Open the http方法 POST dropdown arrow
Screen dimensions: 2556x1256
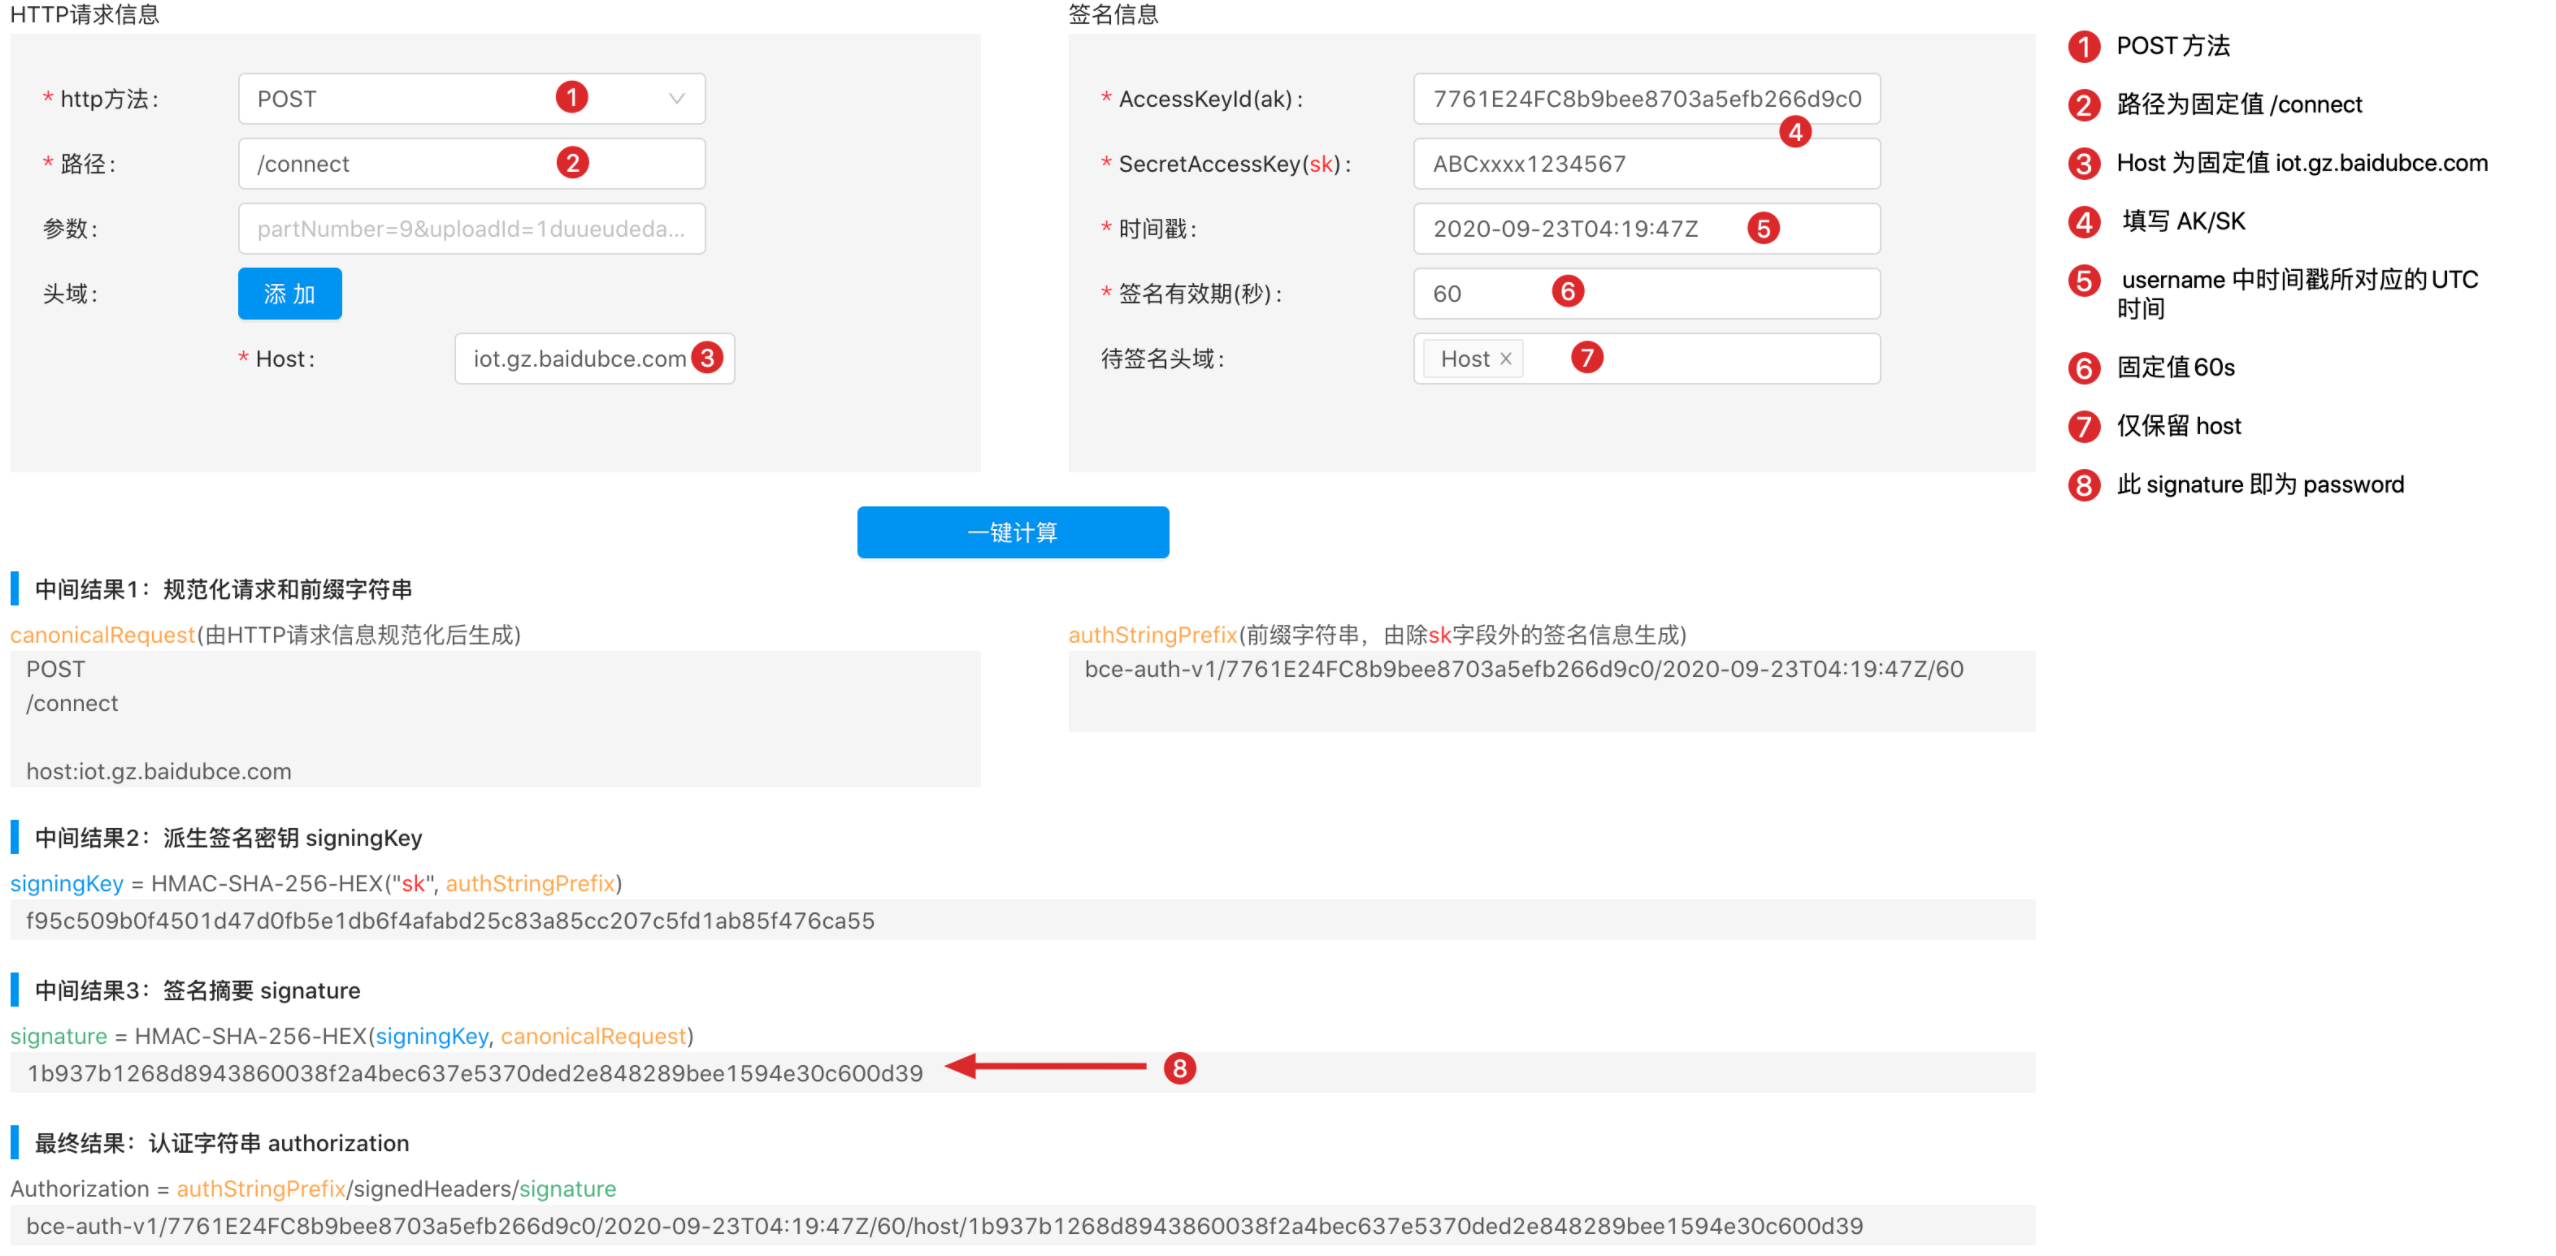coord(677,99)
